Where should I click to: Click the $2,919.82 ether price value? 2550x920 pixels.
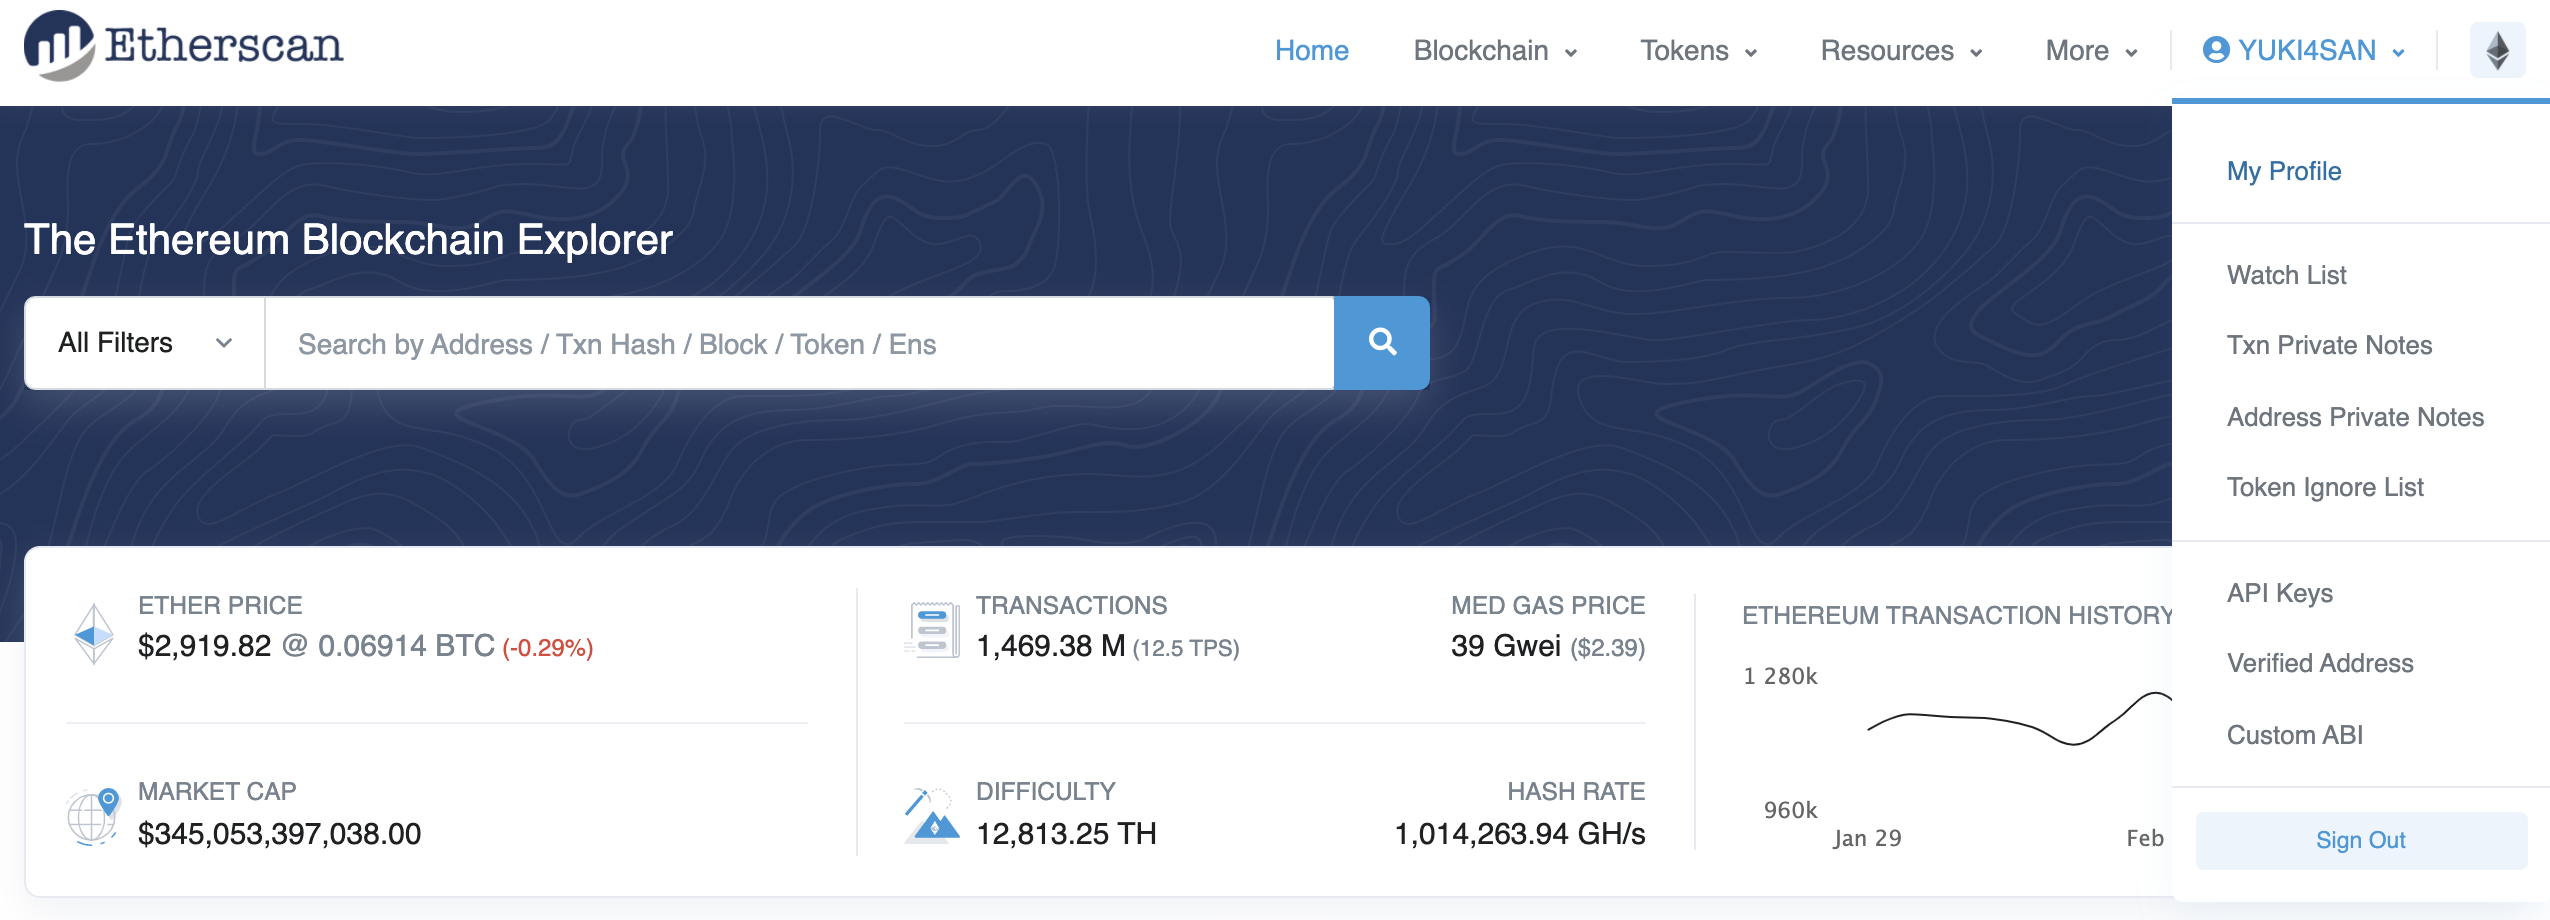click(x=204, y=646)
